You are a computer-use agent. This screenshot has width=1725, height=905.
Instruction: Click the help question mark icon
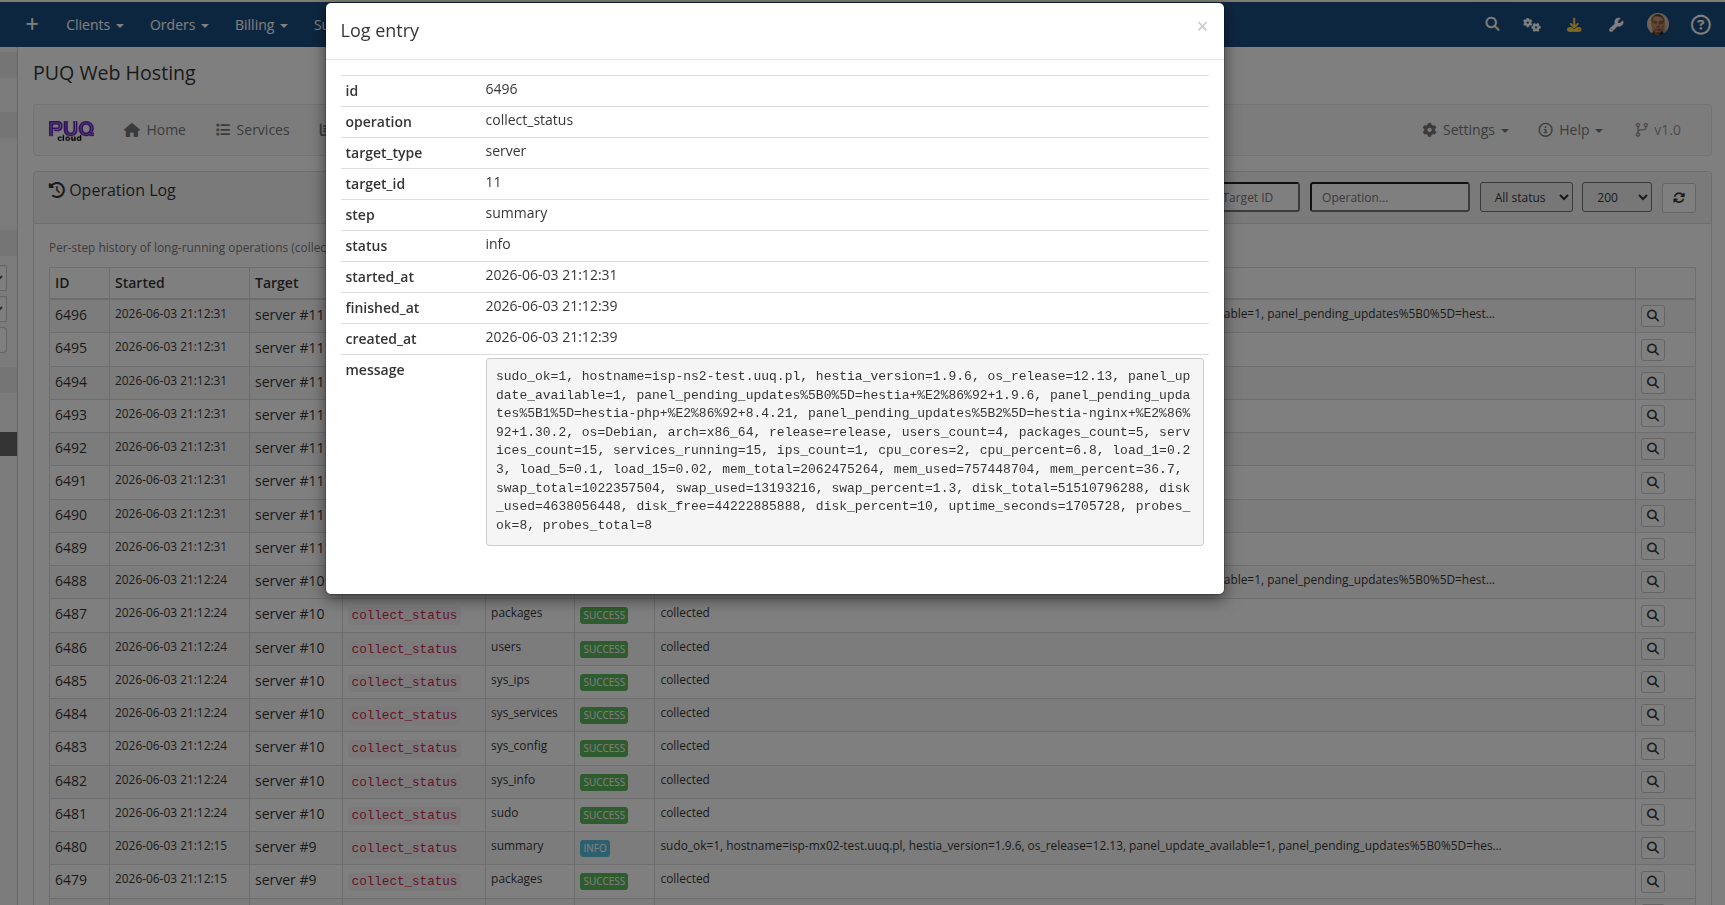pyautogui.click(x=1700, y=24)
